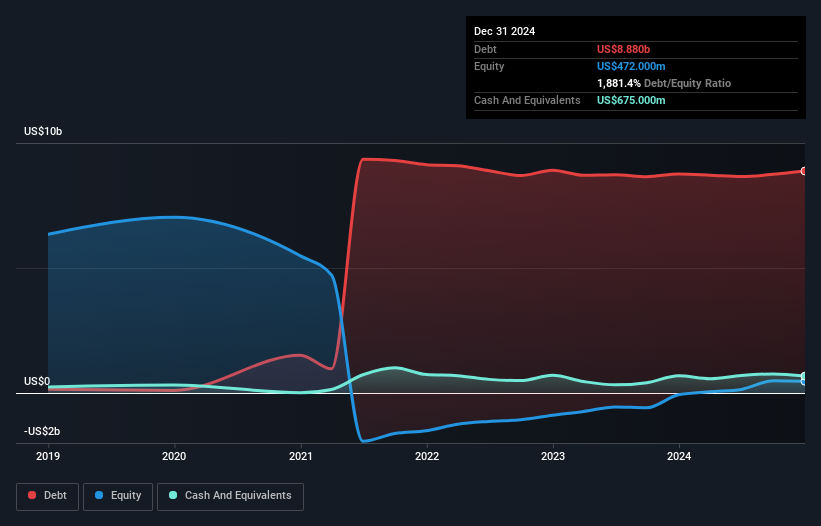
Task: Click Cash And Equivalents label in tooltip
Action: click(x=527, y=100)
